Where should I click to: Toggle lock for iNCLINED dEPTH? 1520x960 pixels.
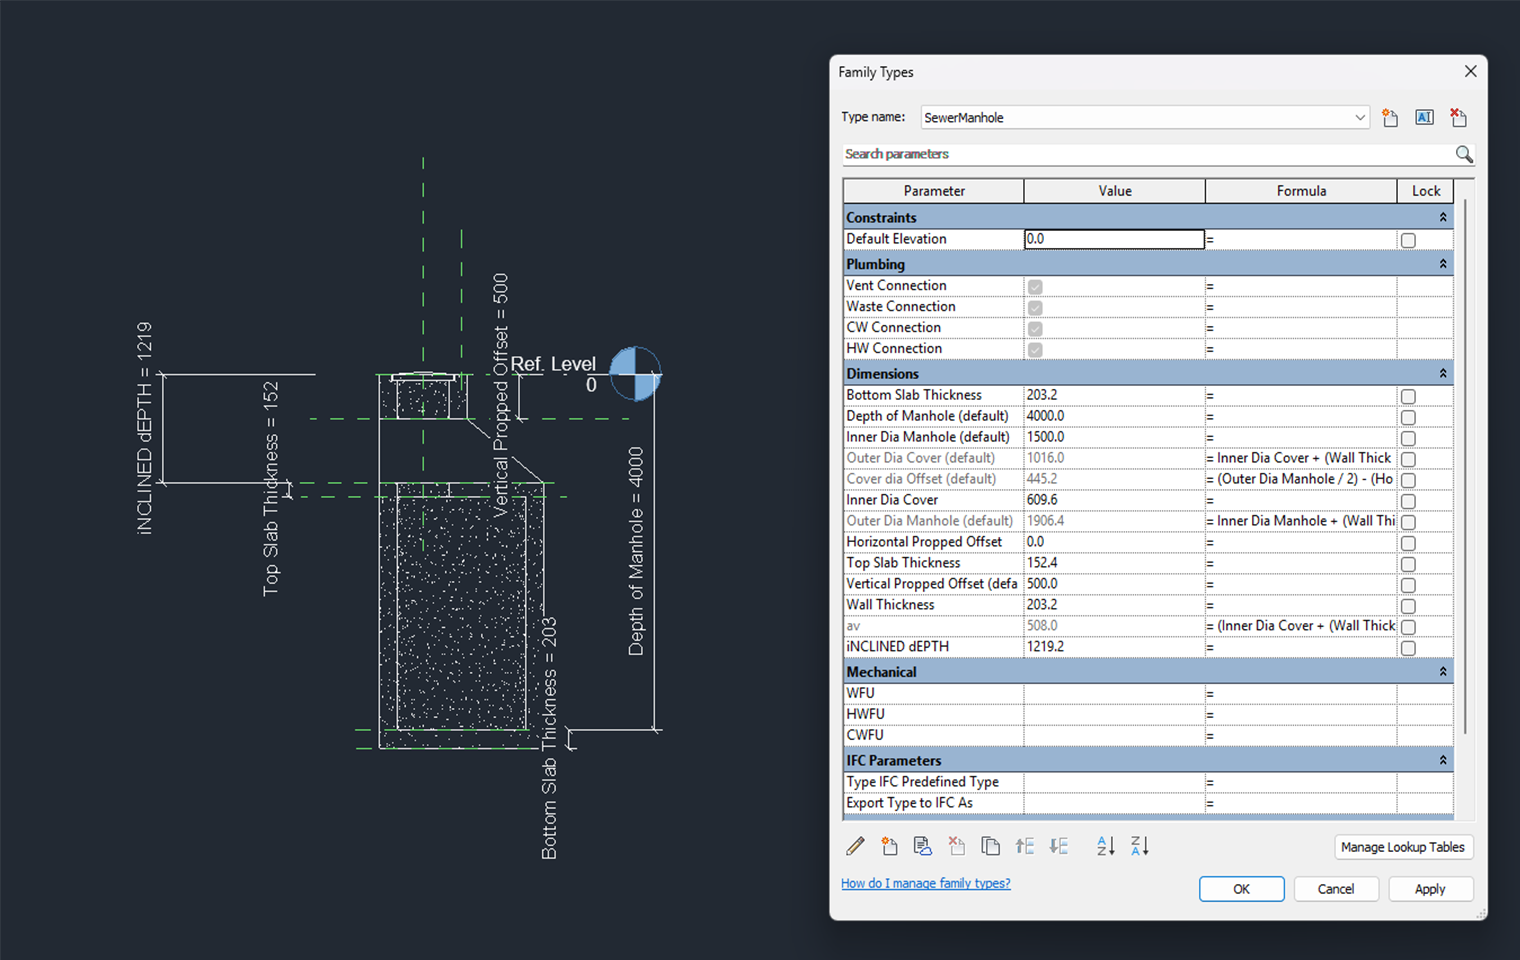point(1408,648)
